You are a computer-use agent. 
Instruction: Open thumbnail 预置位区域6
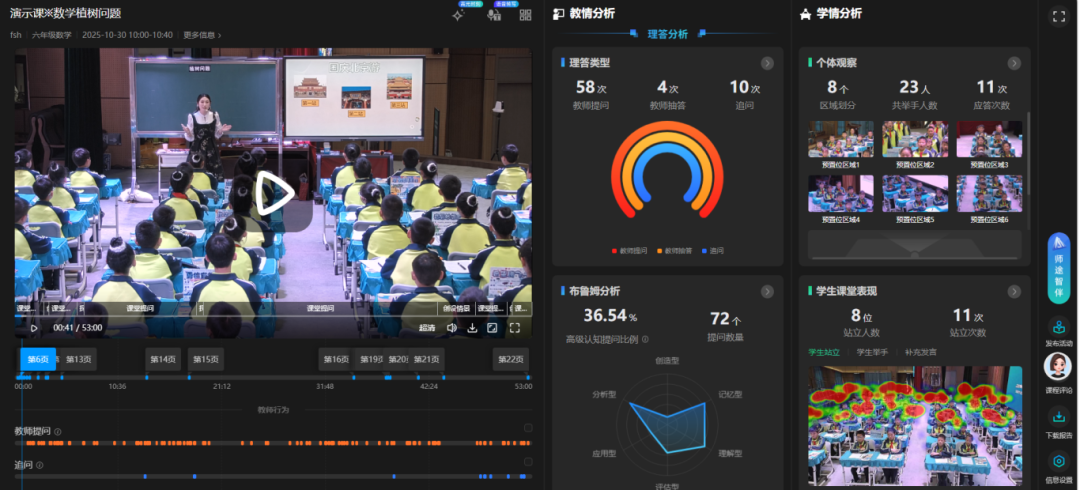pyautogui.click(x=989, y=194)
